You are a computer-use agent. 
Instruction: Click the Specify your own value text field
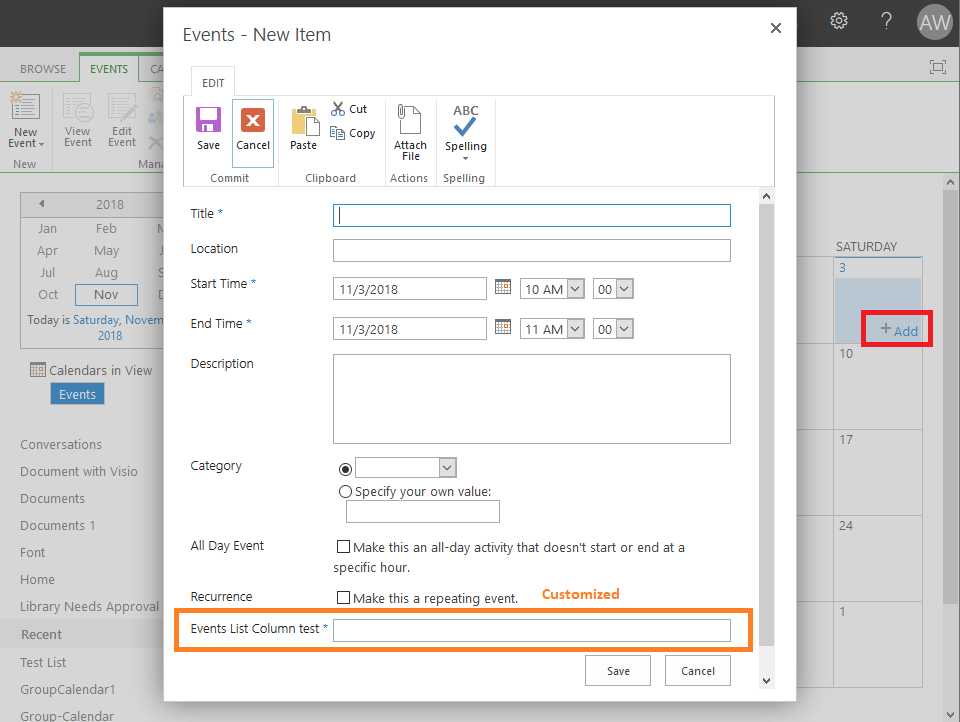(422, 511)
